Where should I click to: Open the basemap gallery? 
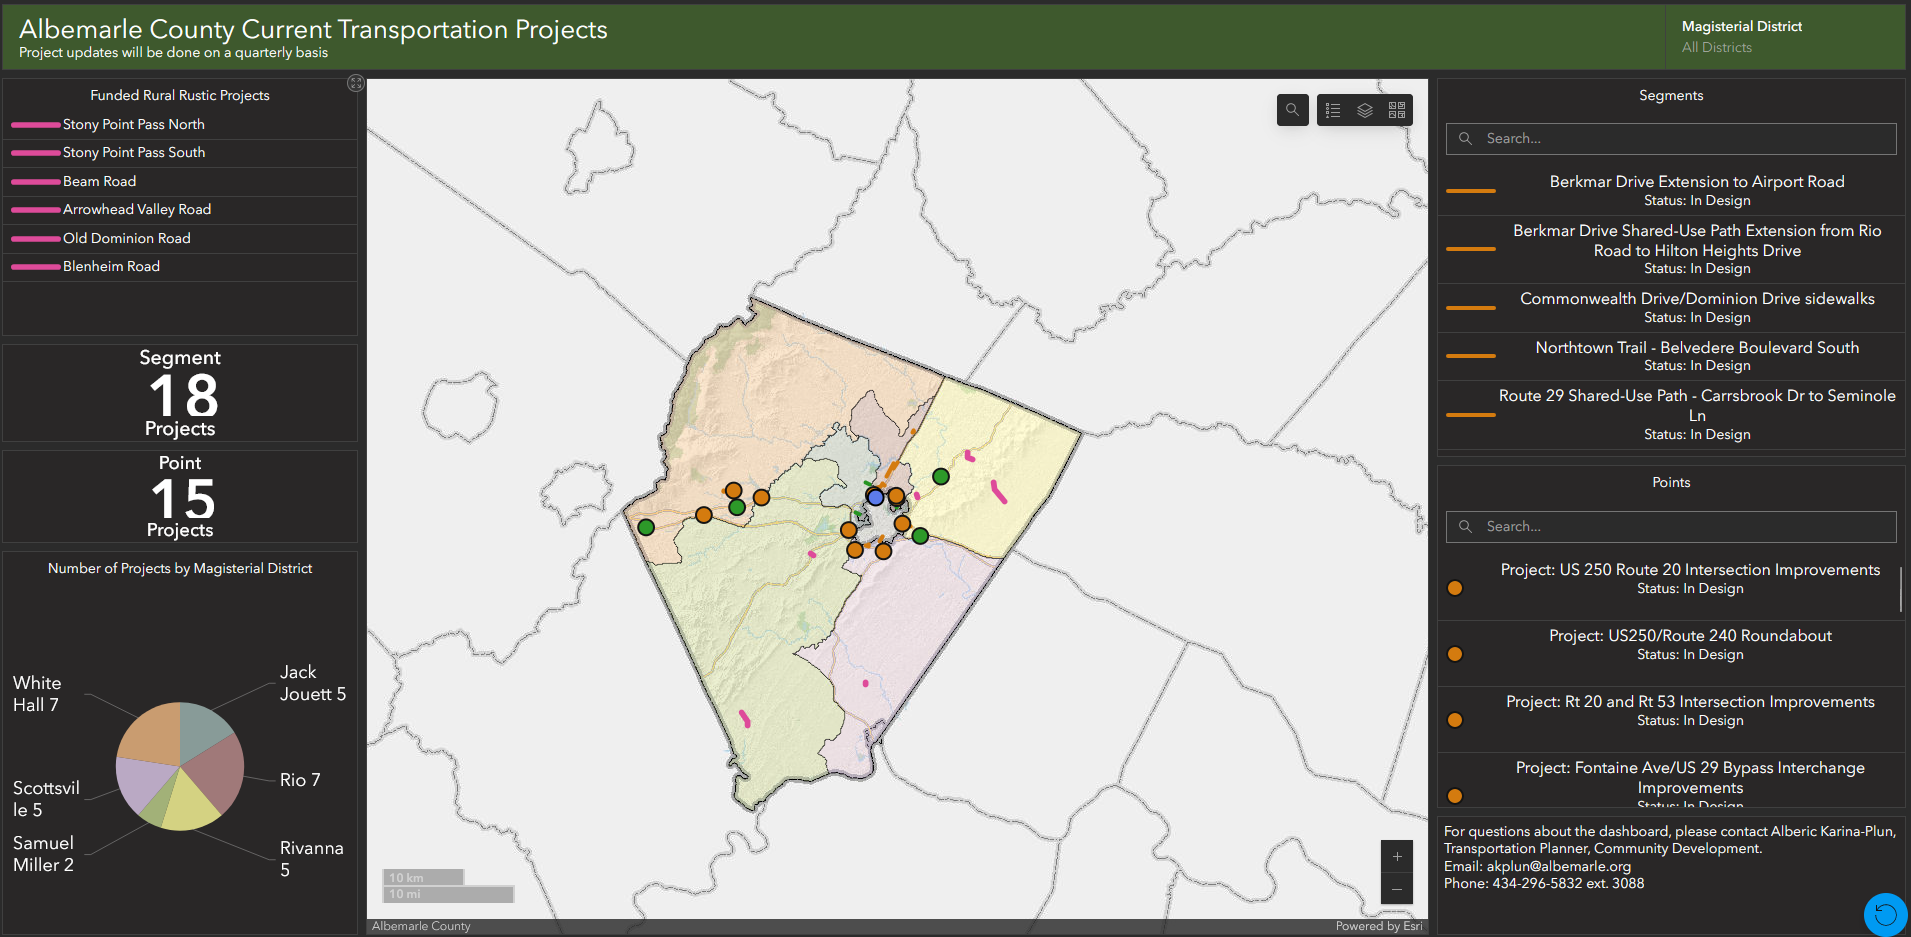click(1397, 110)
